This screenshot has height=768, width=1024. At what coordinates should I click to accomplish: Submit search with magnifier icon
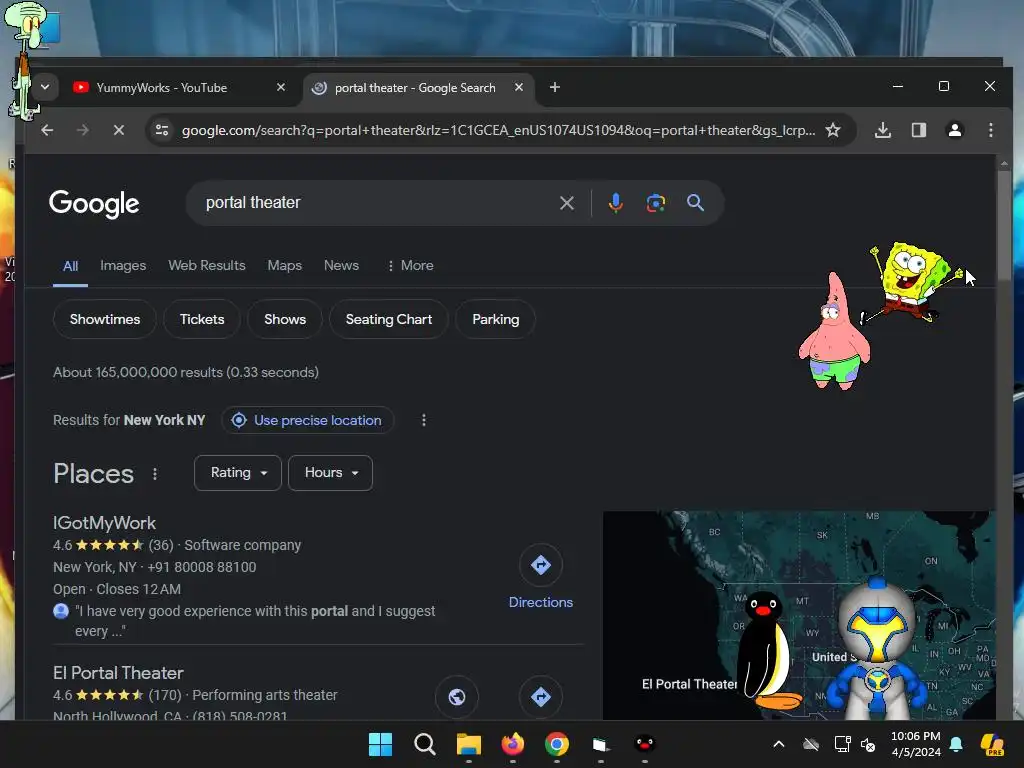pyautogui.click(x=695, y=203)
